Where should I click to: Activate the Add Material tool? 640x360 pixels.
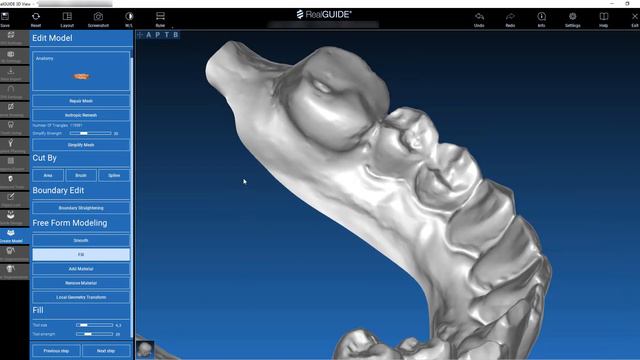point(81,269)
